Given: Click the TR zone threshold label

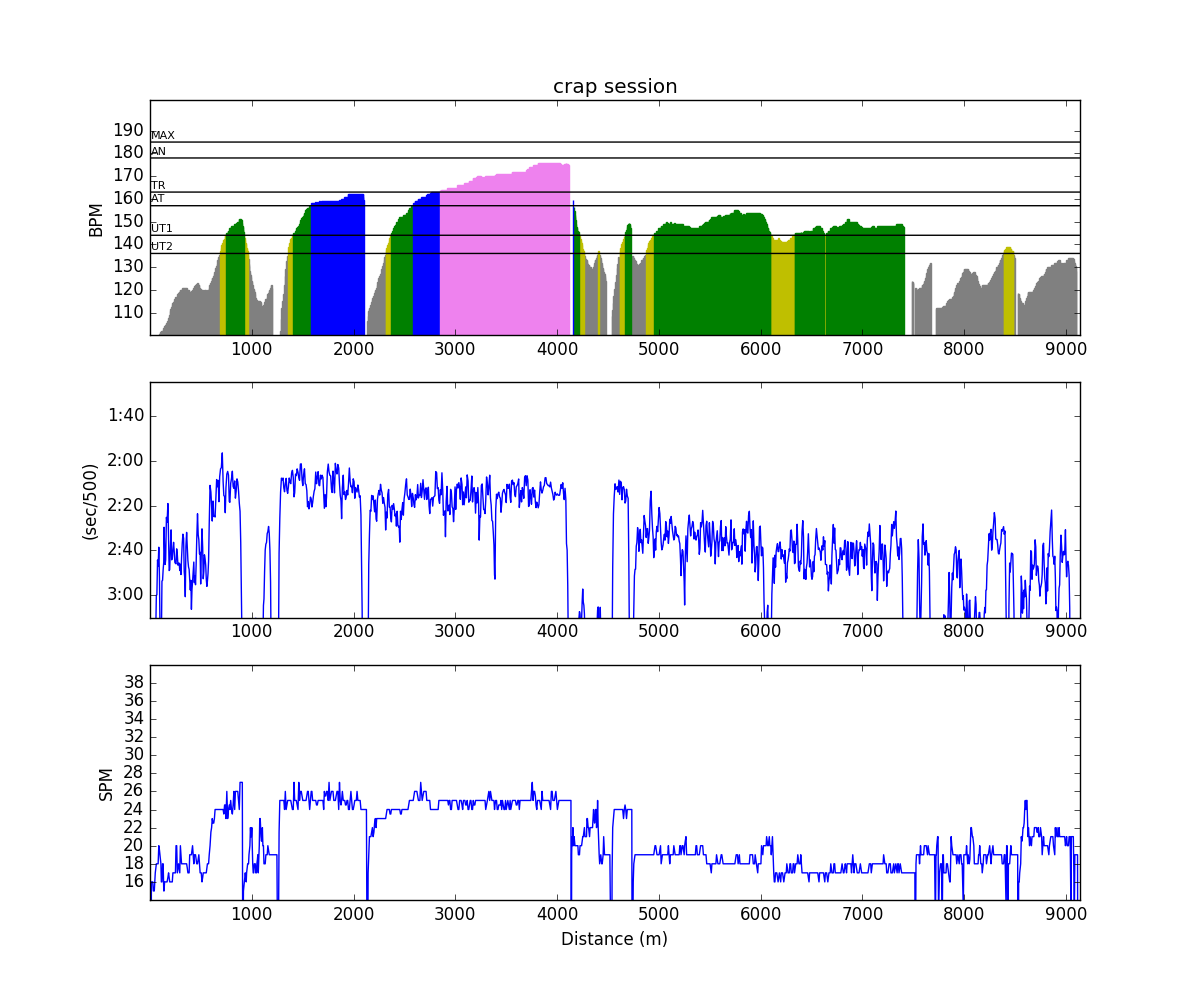Looking at the screenshot, I should (159, 185).
